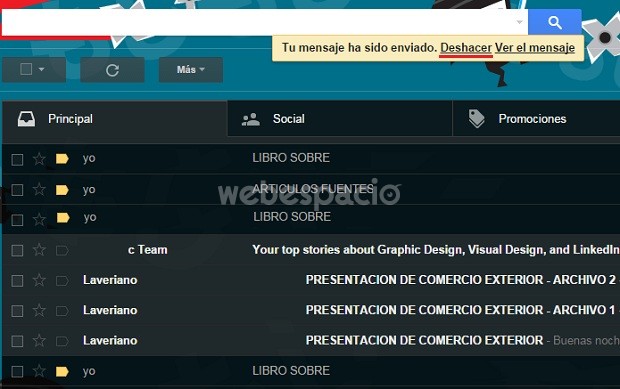Check the box for the ARCHIVO 2 email
620x389 pixels.
tap(17, 281)
